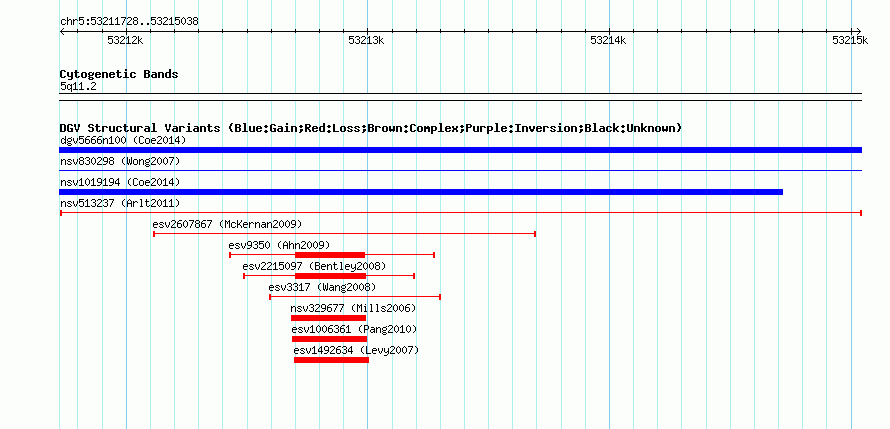890x429 pixels.
Task: Select the thin red nsv513237 loss line
Action: [460, 213]
